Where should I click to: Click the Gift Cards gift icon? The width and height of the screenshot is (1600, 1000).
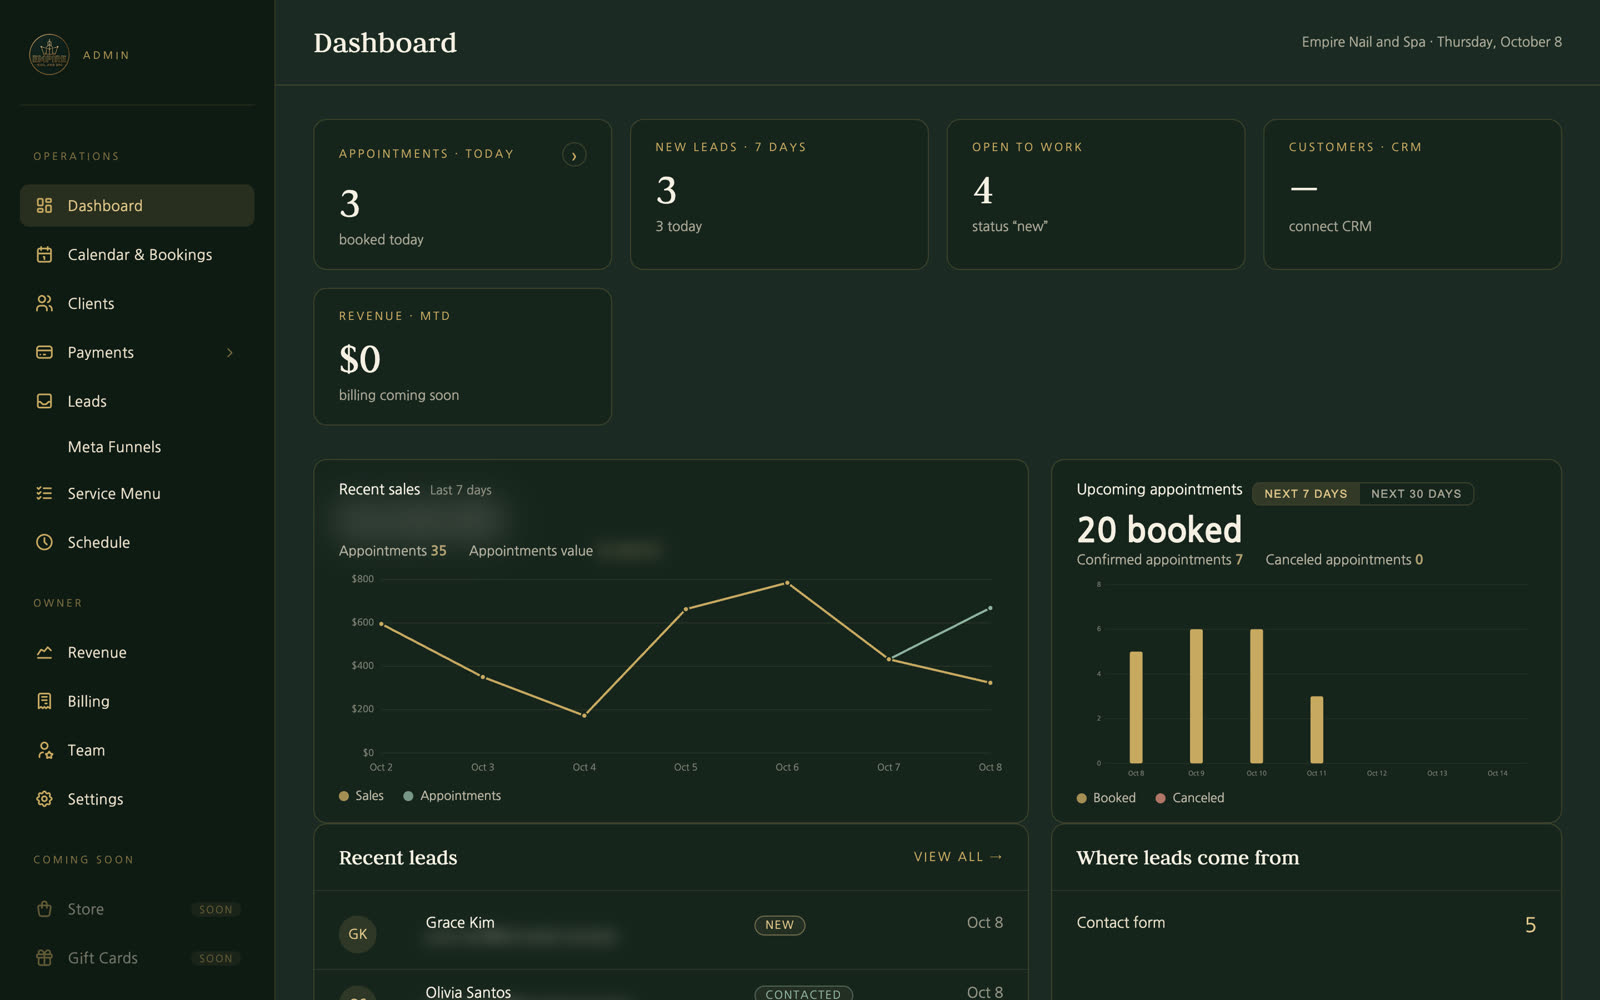pos(44,958)
